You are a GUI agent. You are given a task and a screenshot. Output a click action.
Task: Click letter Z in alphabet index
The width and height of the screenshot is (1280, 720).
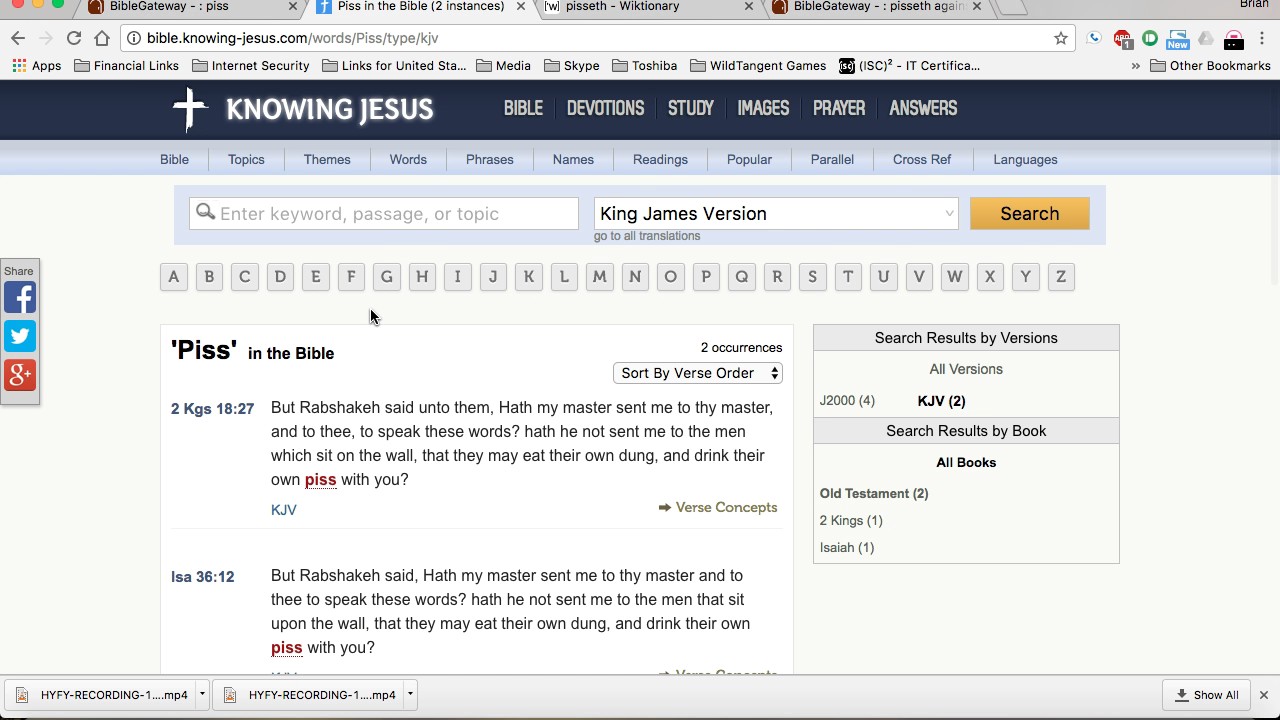[x=1061, y=277]
